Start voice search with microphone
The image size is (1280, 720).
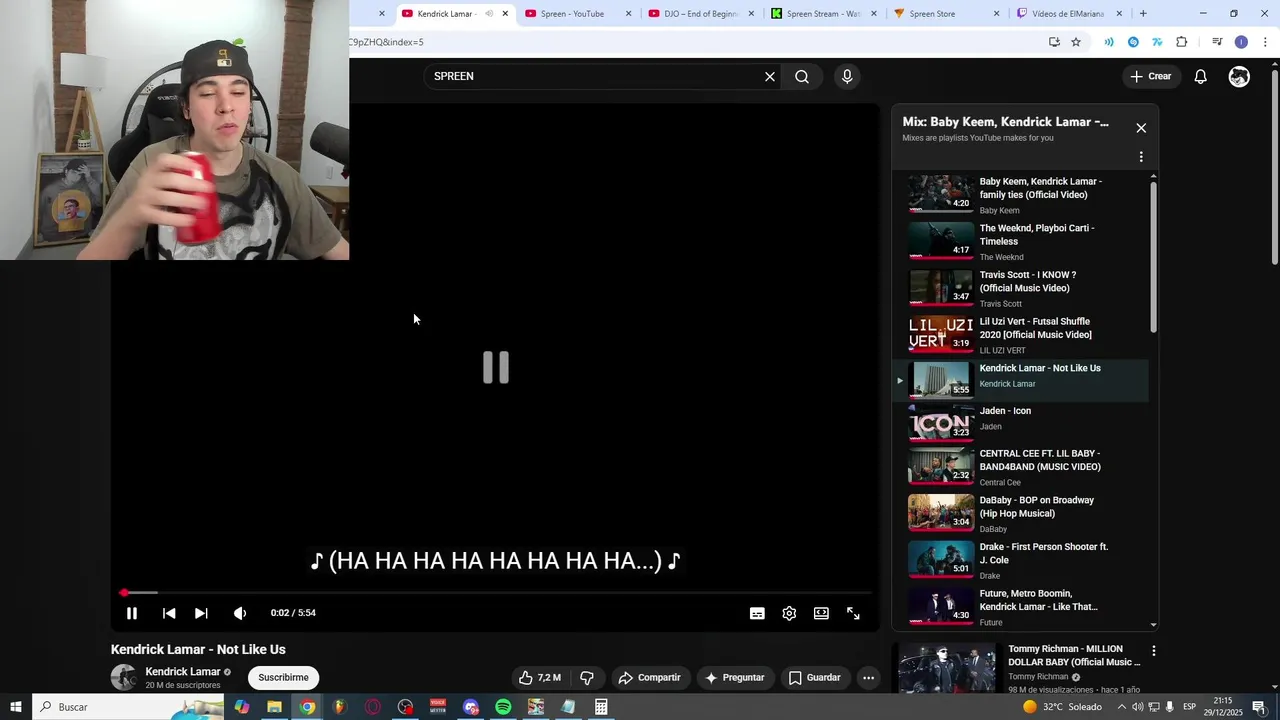(x=847, y=76)
